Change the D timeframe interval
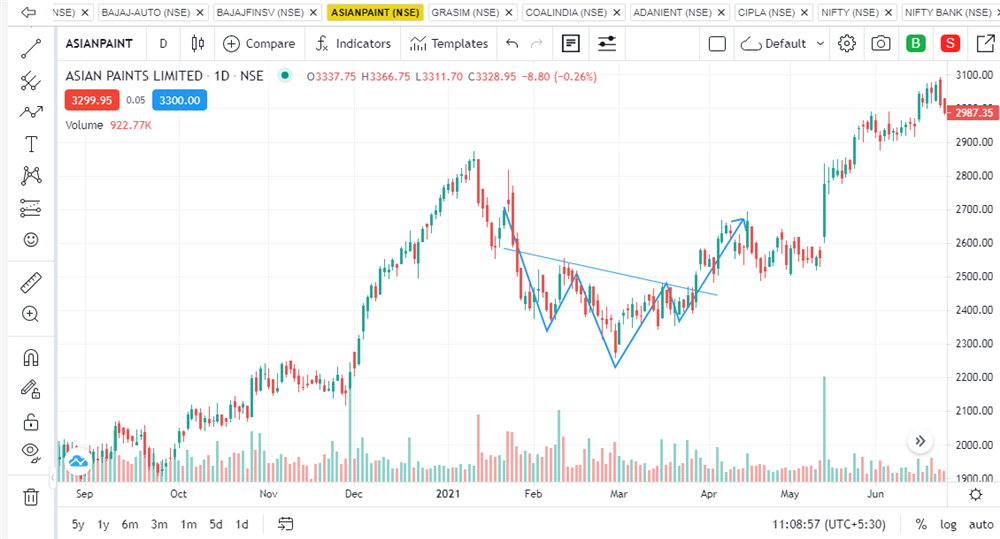This screenshot has height=539, width=1000. (x=163, y=43)
